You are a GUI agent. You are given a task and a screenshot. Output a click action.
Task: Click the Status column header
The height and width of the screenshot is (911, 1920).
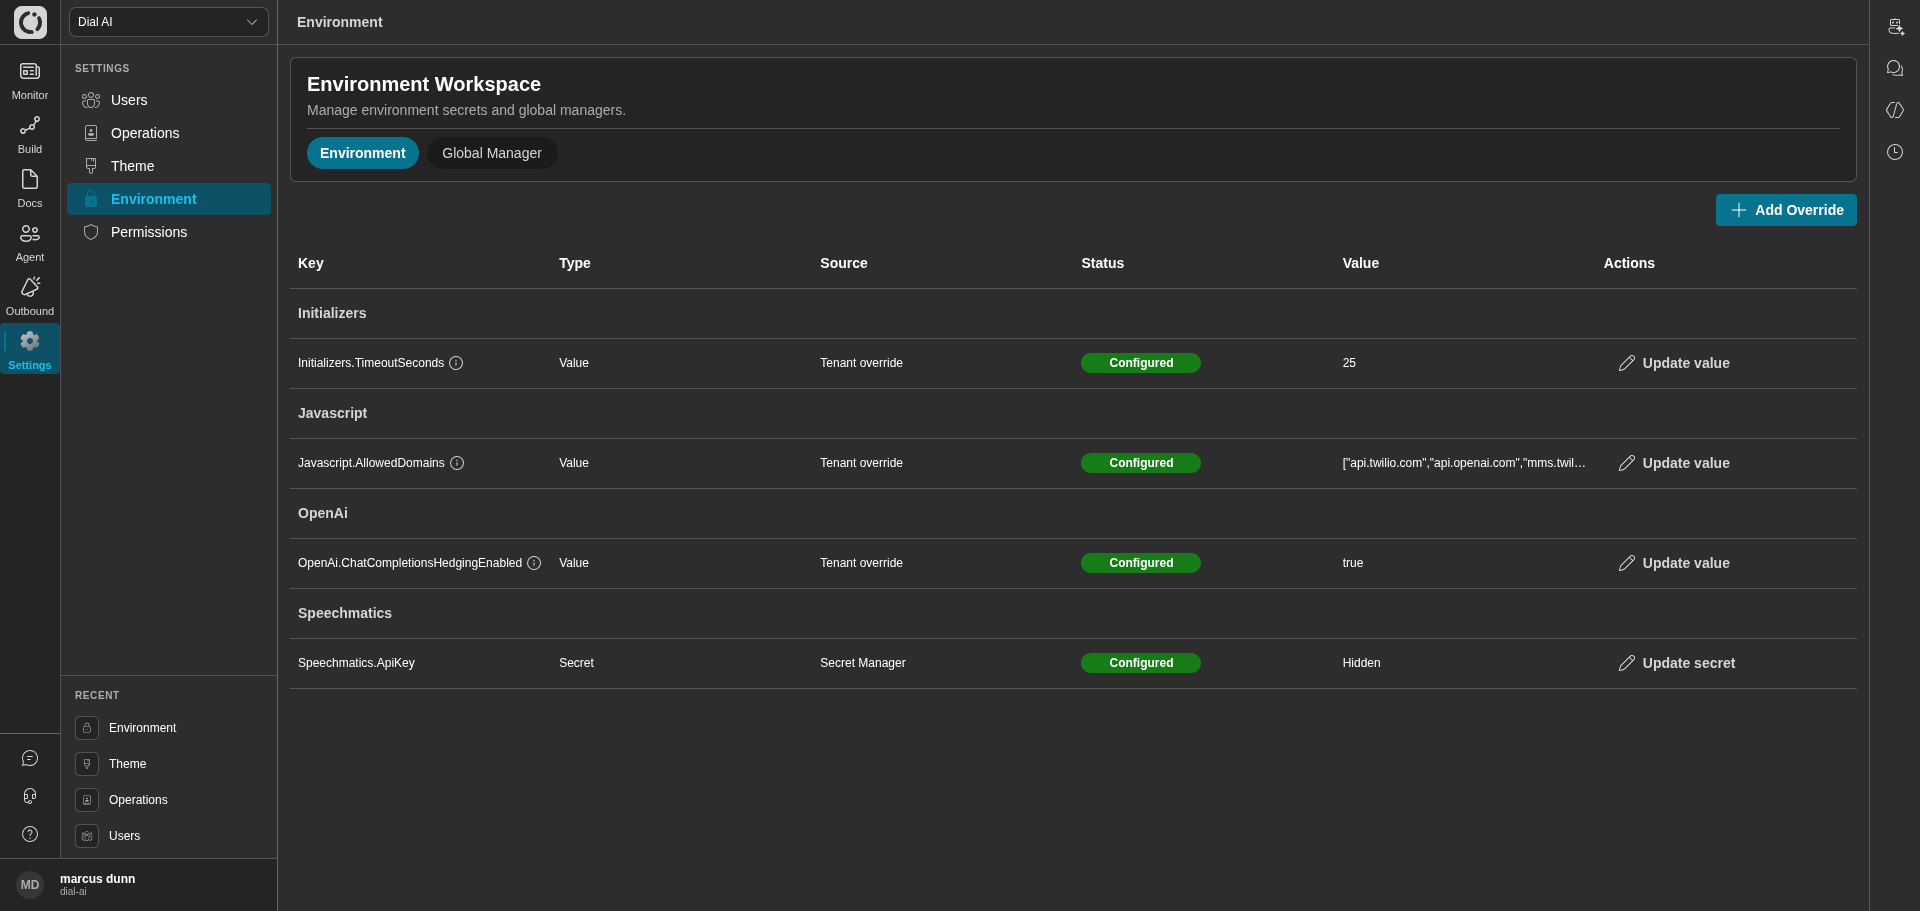click(x=1102, y=263)
